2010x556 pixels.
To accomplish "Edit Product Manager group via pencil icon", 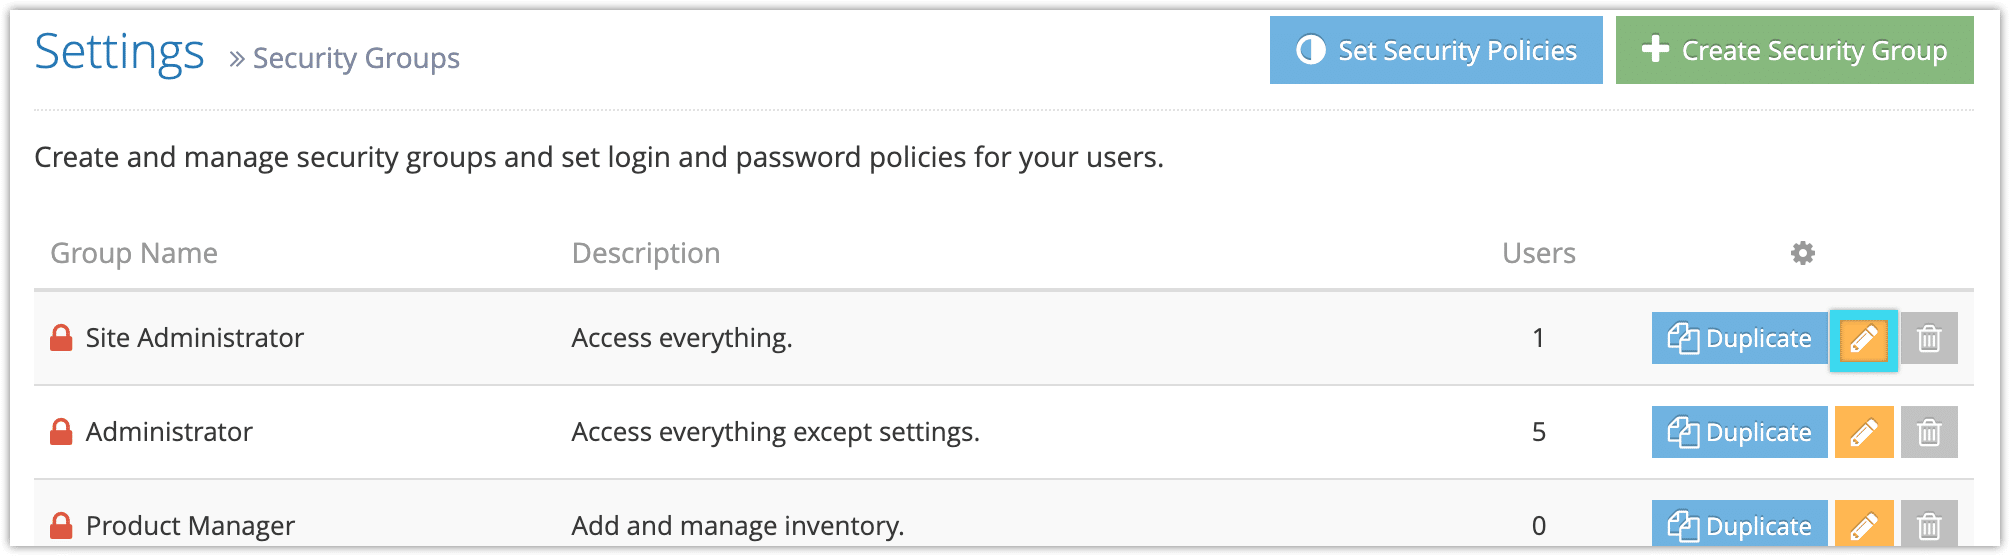I will (1864, 523).
